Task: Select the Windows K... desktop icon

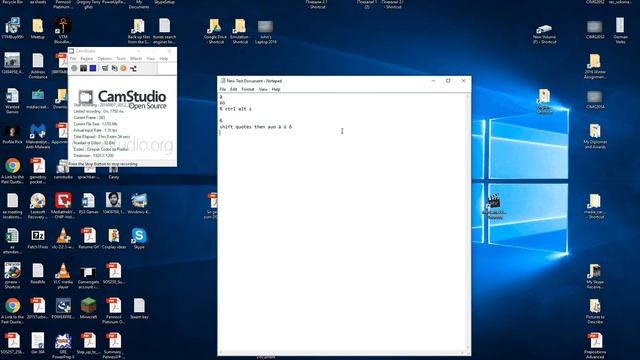Action: 139,203
